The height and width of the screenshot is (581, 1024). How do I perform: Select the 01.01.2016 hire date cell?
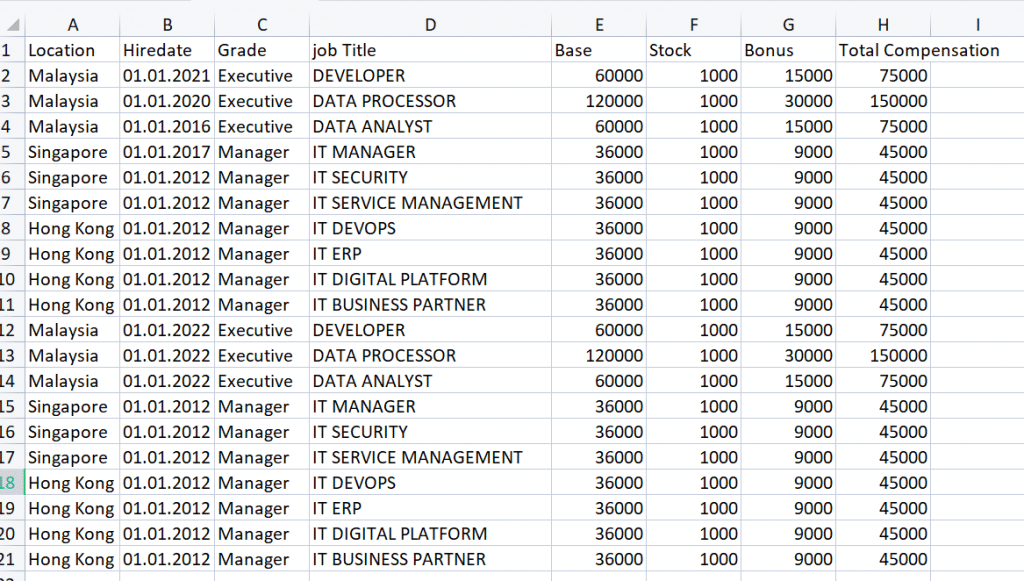pos(166,127)
